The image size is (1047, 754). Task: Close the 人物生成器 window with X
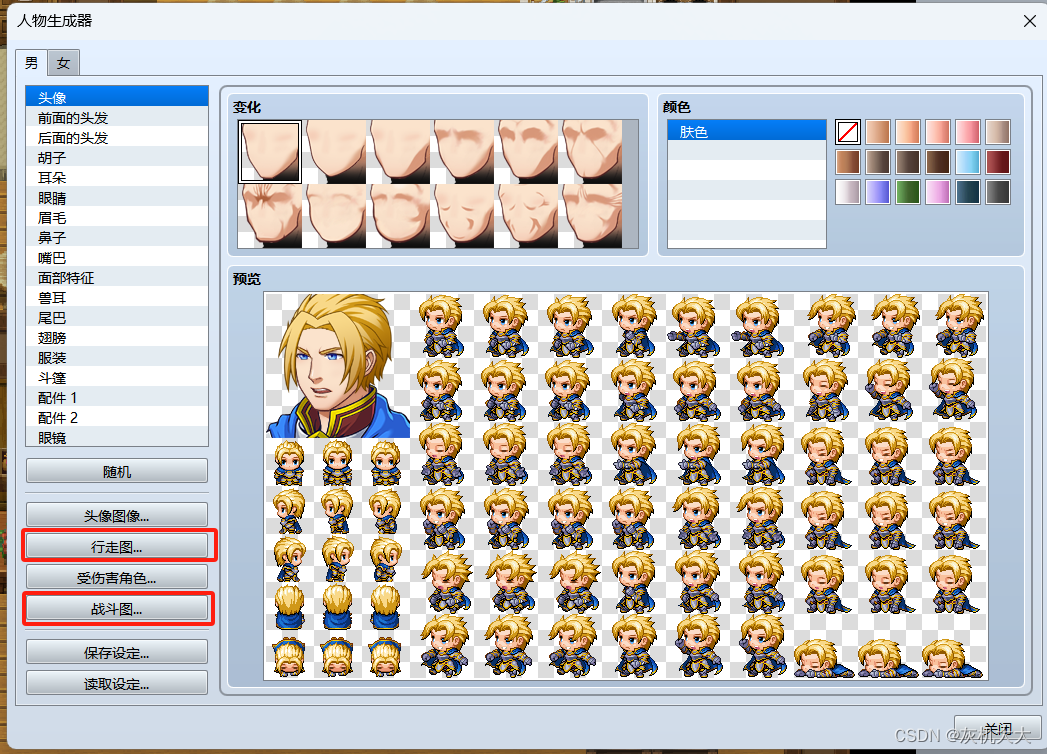1030,21
